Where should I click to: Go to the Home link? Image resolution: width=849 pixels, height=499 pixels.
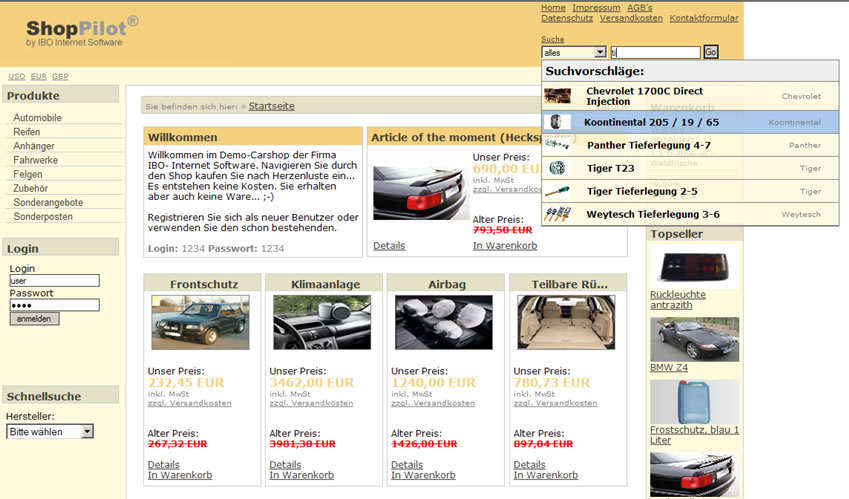coord(553,8)
